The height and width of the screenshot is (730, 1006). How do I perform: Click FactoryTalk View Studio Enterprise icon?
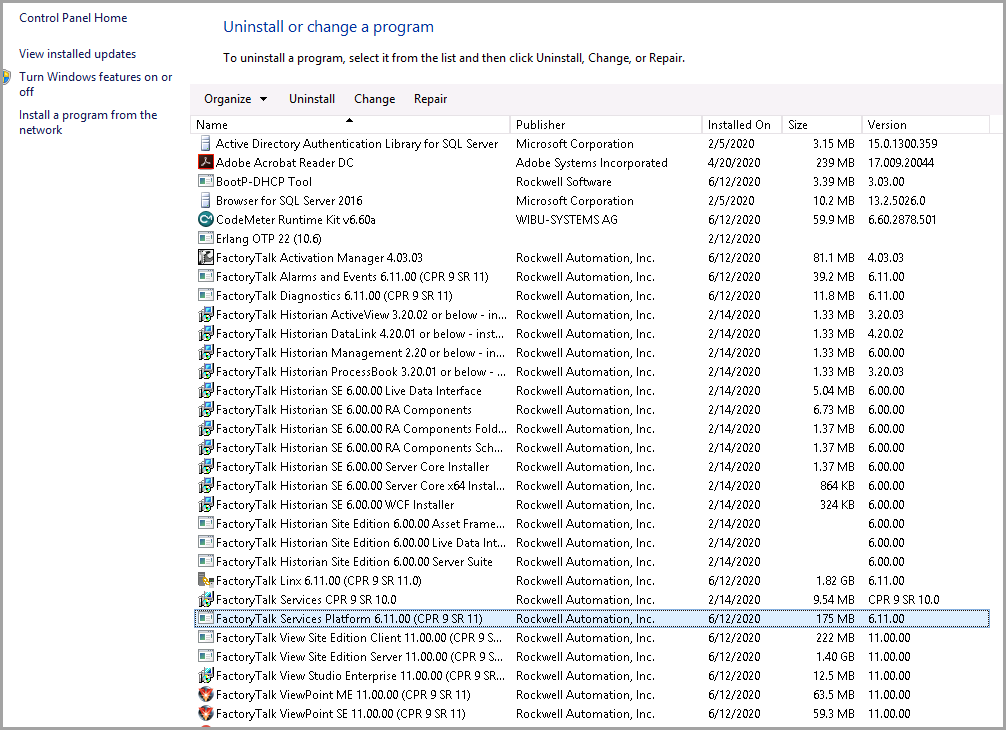[x=205, y=675]
